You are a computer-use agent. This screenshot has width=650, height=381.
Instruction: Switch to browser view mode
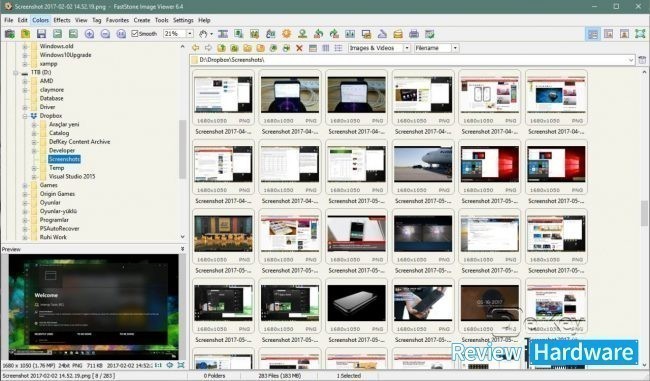click(593, 34)
